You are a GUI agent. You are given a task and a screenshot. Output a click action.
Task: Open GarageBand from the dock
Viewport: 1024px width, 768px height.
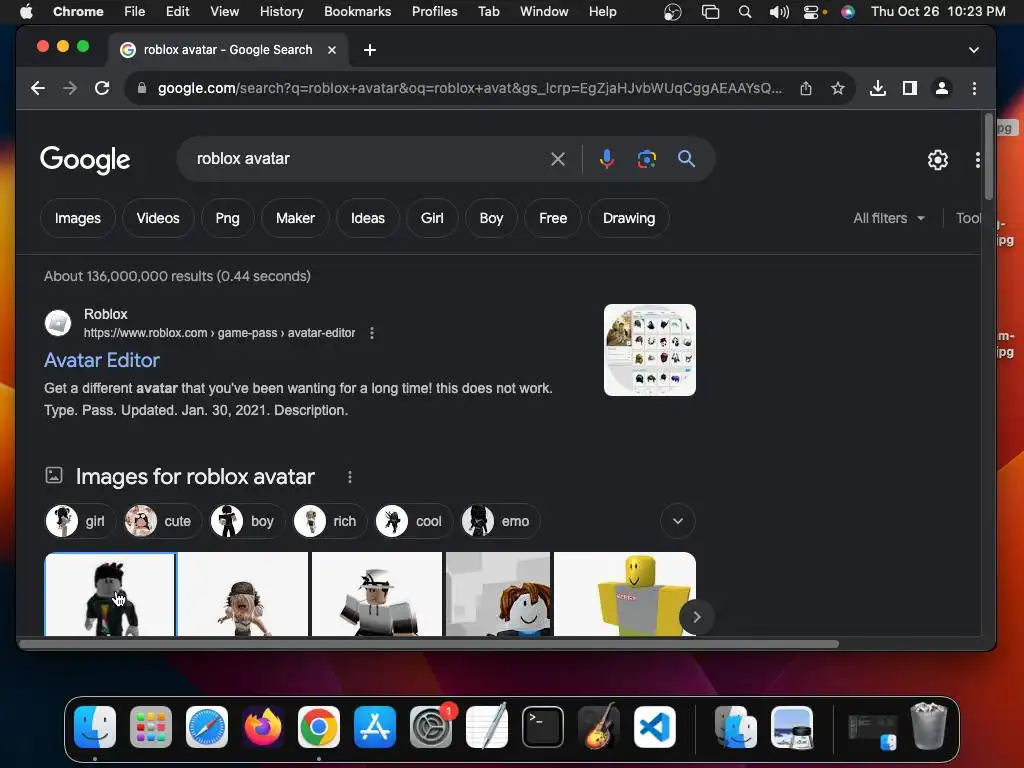tap(599, 727)
